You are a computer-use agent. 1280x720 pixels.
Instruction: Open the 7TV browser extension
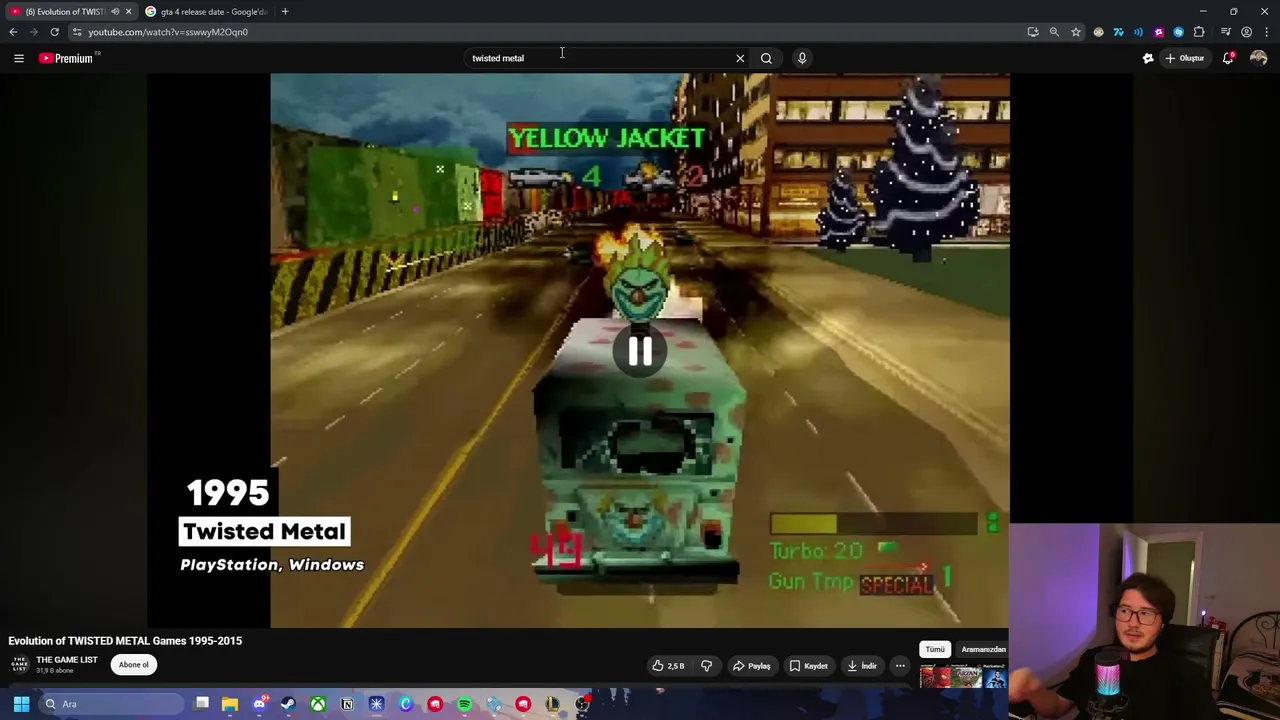coord(1118,32)
